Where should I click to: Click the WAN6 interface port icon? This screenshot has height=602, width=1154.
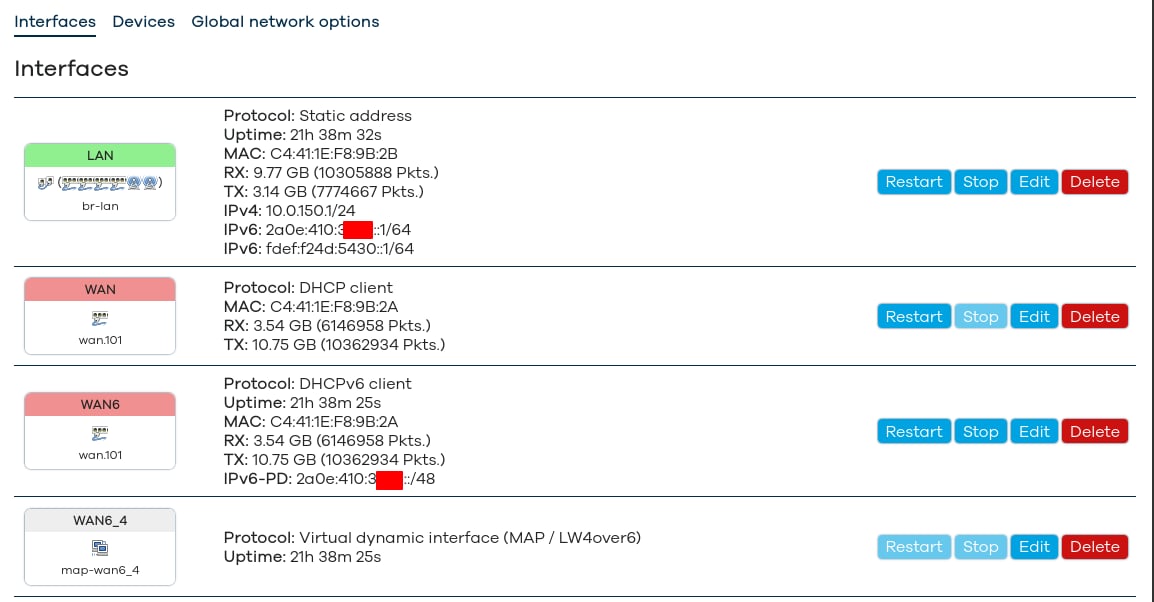tap(100, 432)
